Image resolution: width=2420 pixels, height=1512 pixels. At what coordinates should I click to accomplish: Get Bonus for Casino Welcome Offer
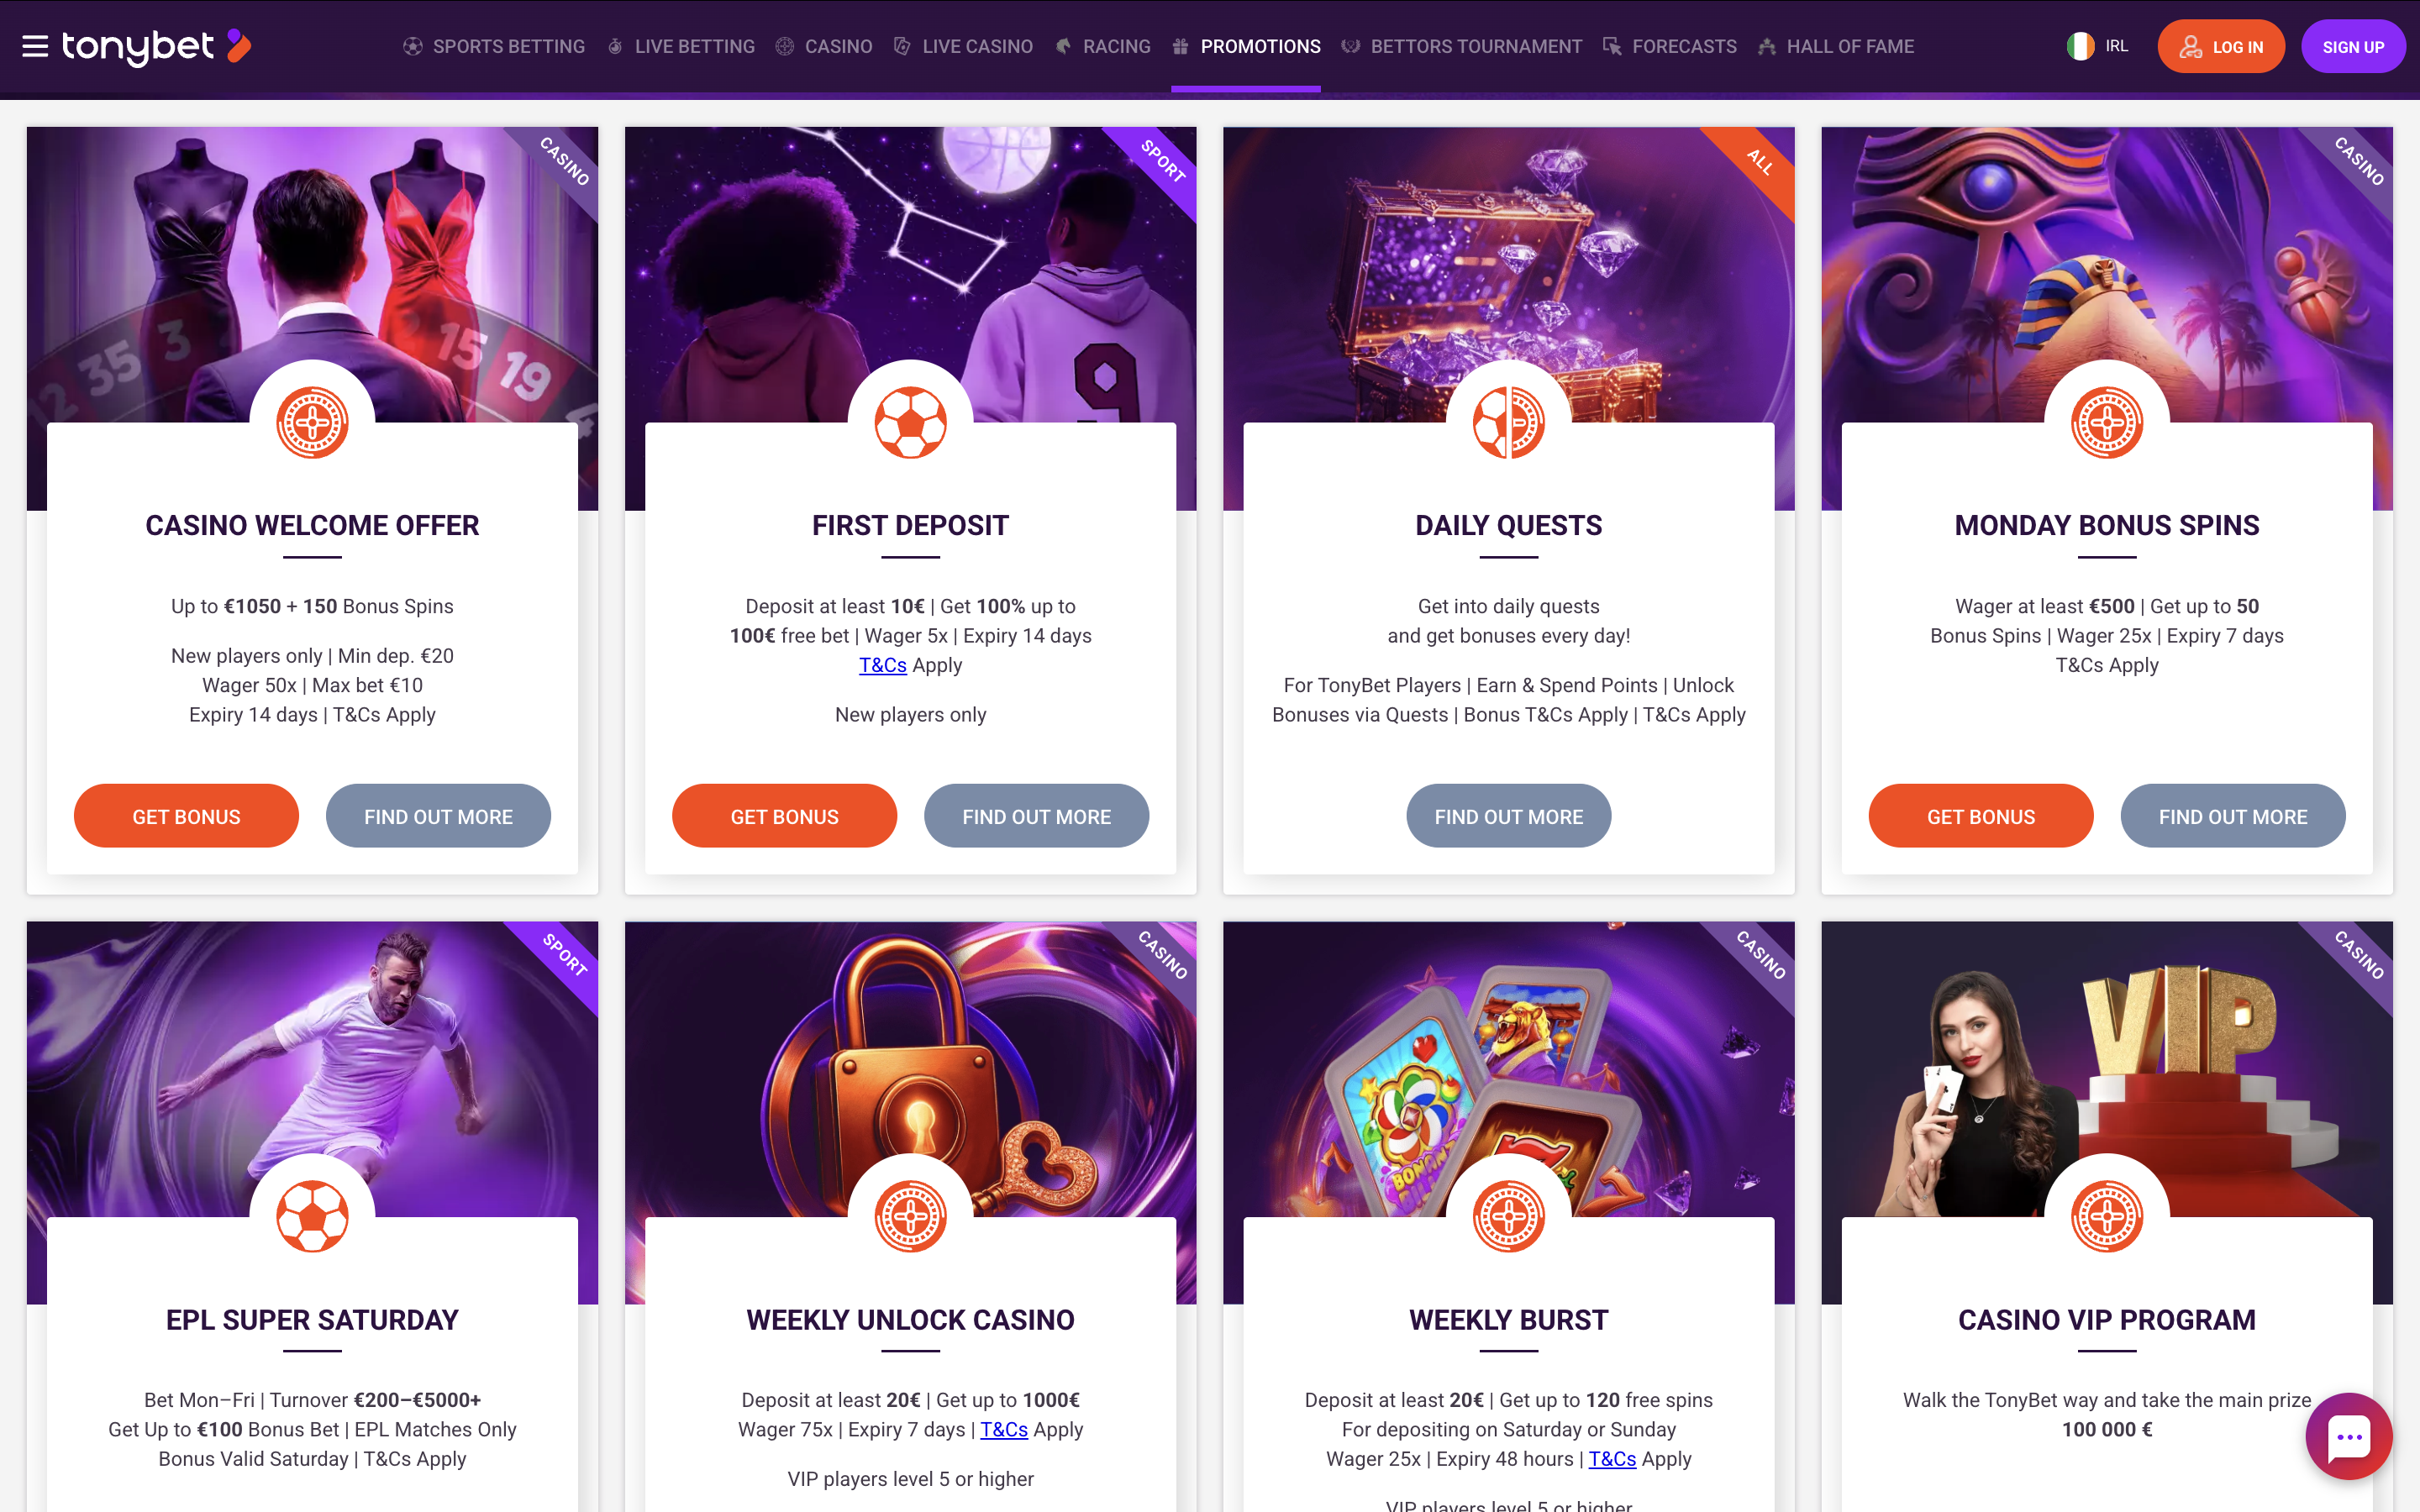pos(186,816)
